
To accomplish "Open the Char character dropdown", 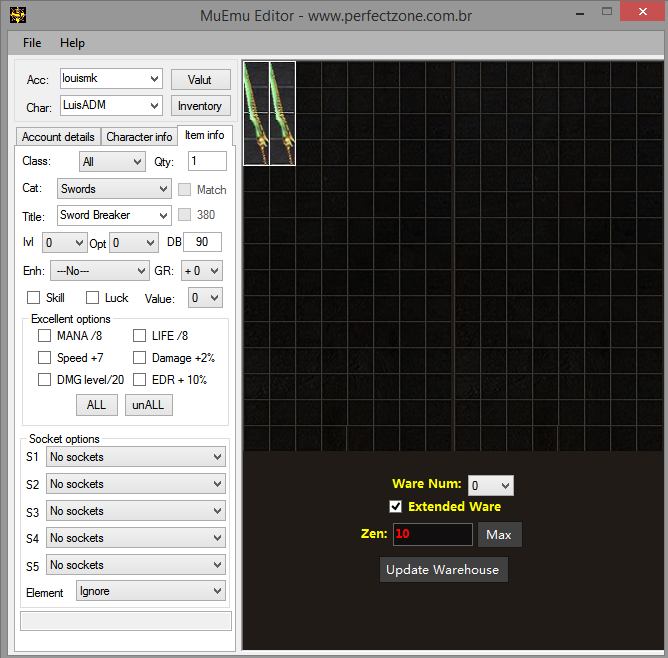I will pyautogui.click(x=111, y=105).
